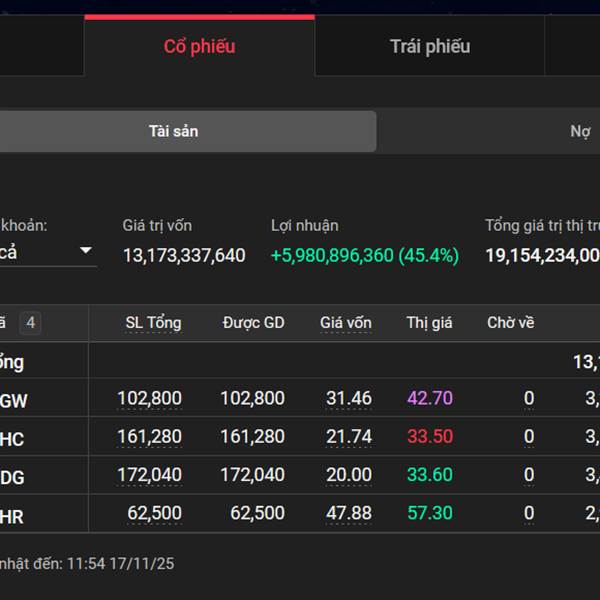Click the stock count badge 4
The image size is (600, 600).
tap(31, 323)
